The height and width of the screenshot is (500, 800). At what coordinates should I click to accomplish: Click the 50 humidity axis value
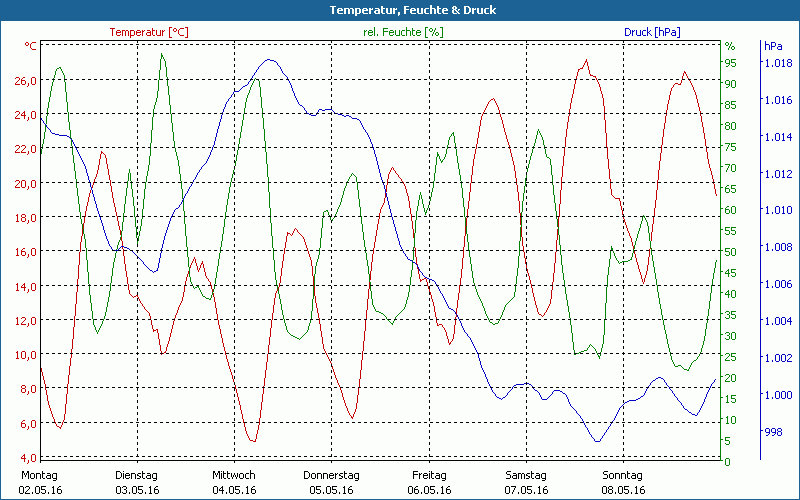[731, 252]
